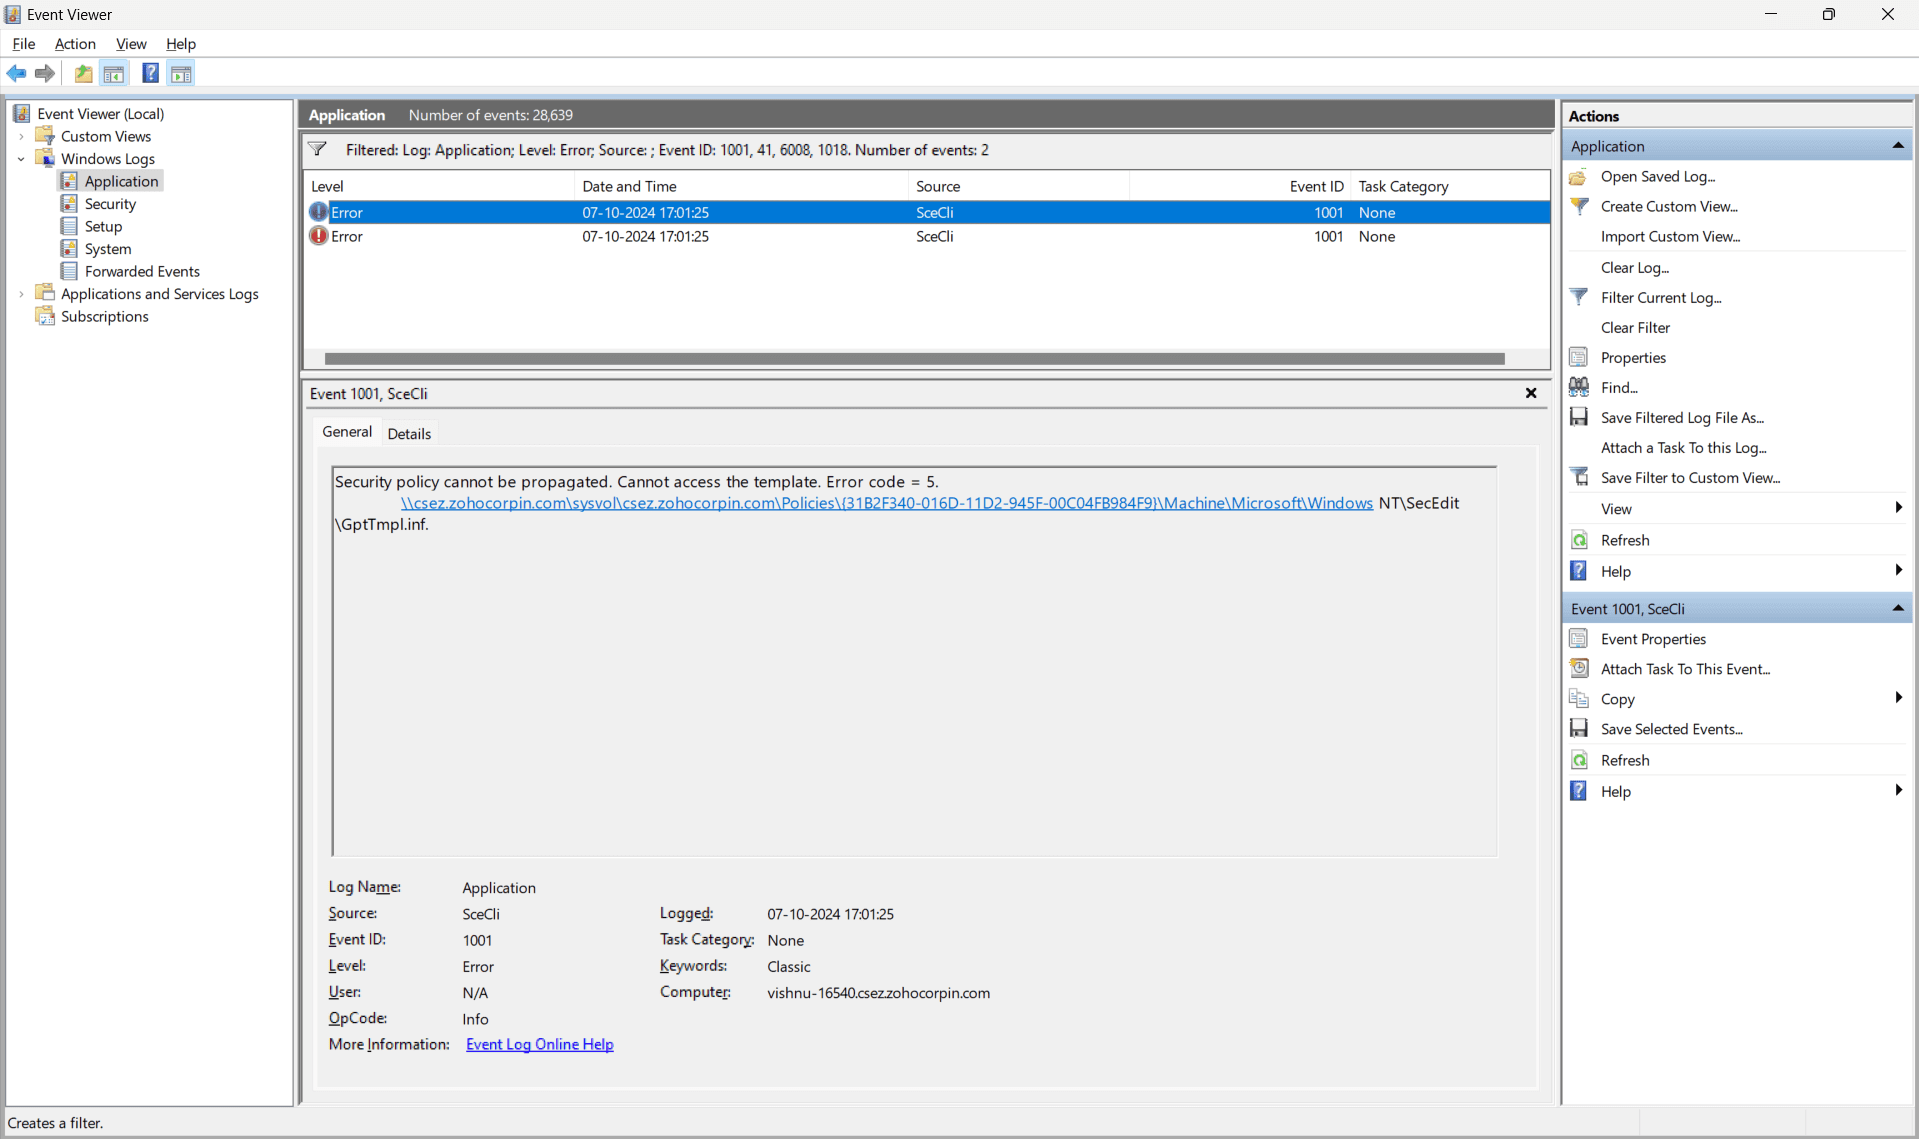Click the Find binoculars icon

[1579, 387]
